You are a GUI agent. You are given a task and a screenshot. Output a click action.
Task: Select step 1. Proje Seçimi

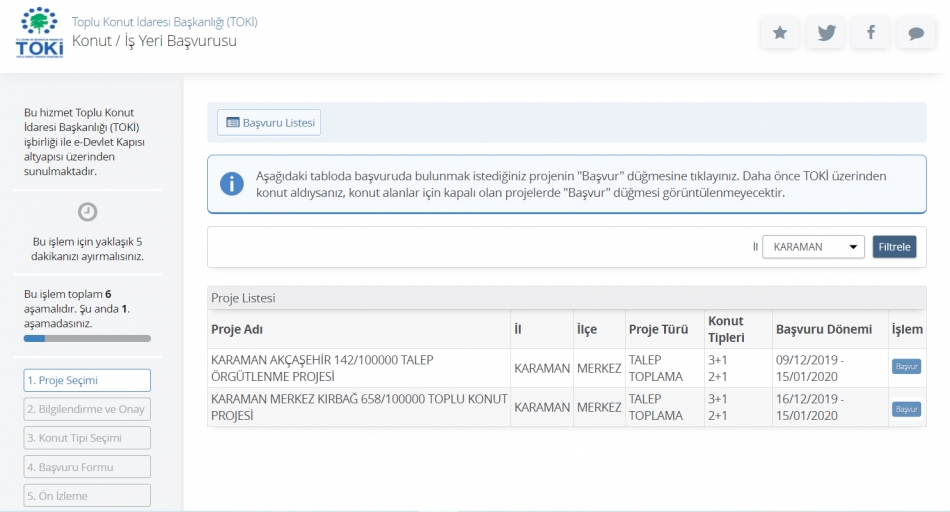(x=87, y=380)
